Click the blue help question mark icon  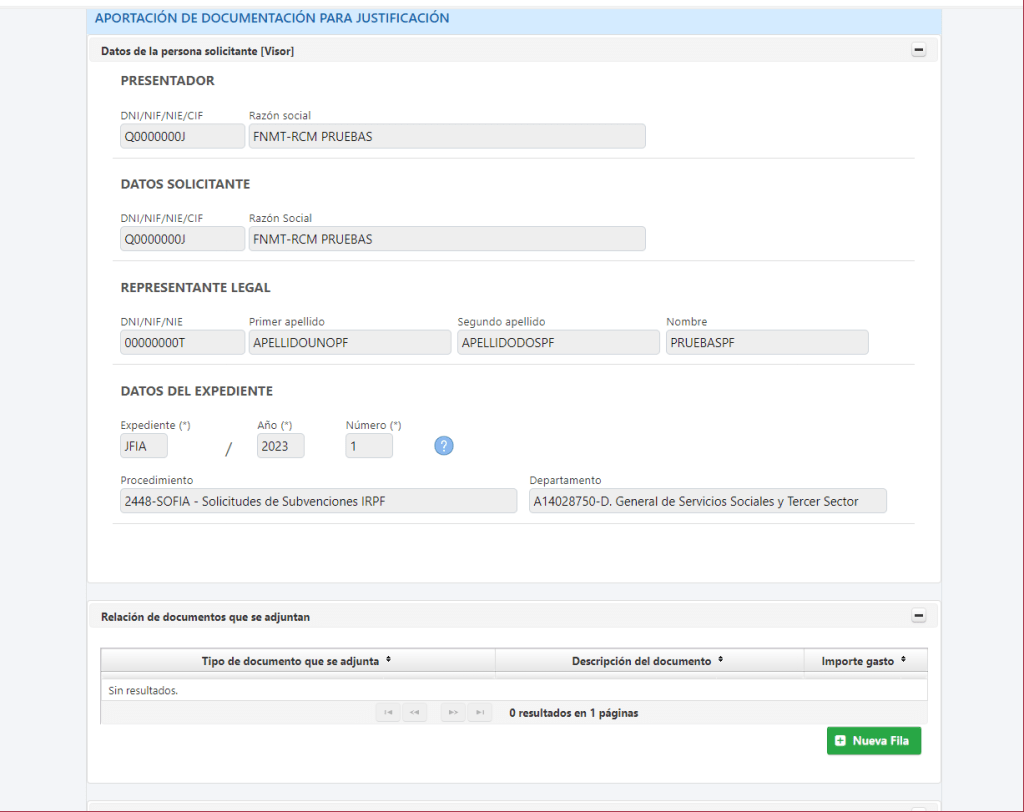pyautogui.click(x=444, y=446)
